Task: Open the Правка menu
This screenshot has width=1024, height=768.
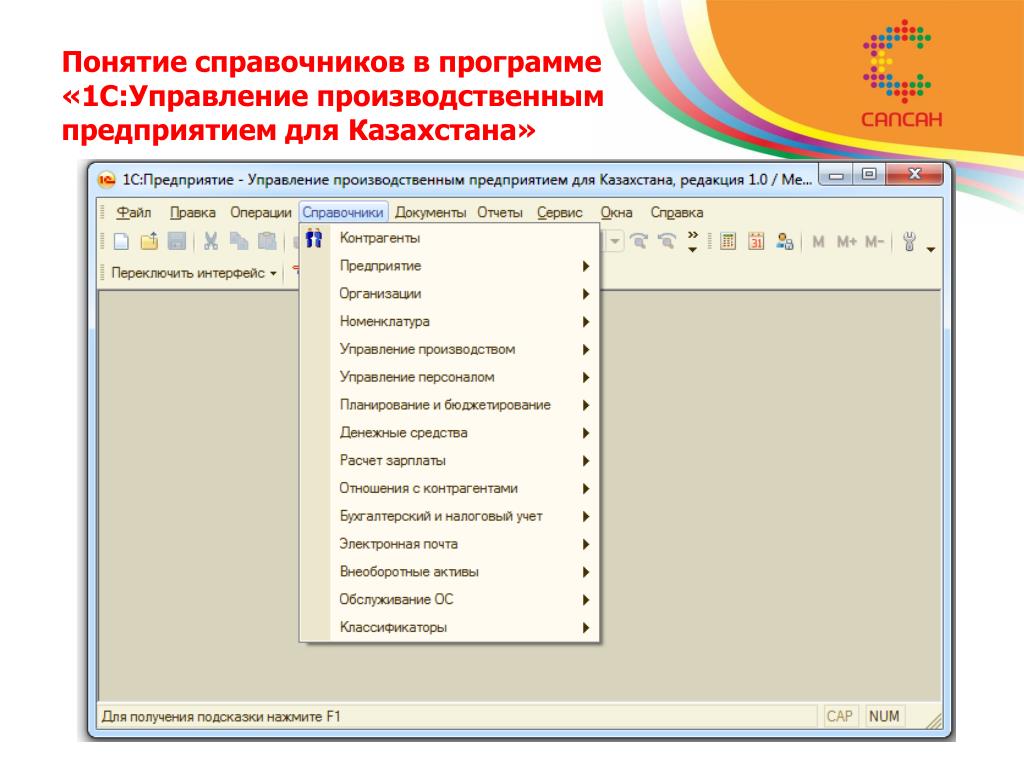Action: pyautogui.click(x=193, y=213)
